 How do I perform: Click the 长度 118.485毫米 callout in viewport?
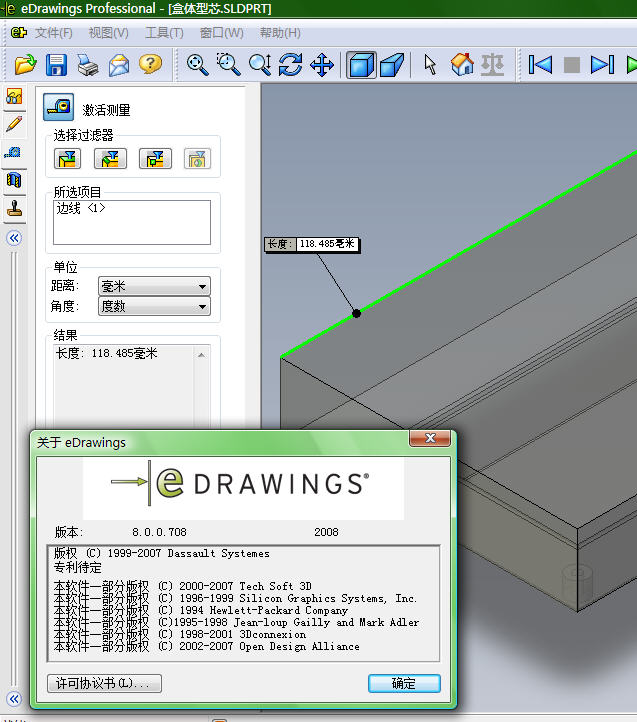point(312,244)
